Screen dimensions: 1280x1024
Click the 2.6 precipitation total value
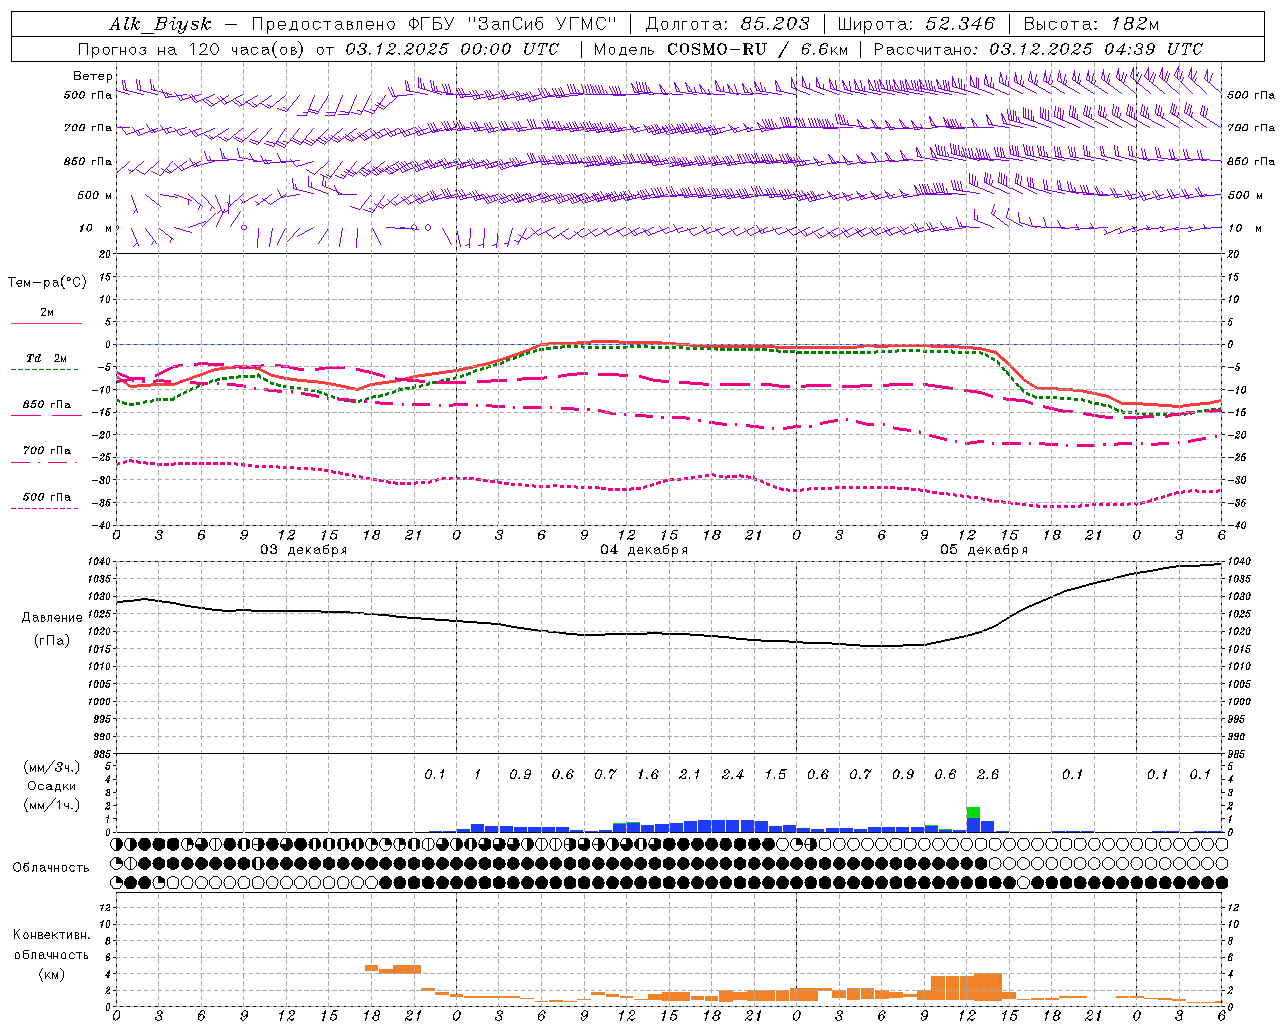pos(988,774)
